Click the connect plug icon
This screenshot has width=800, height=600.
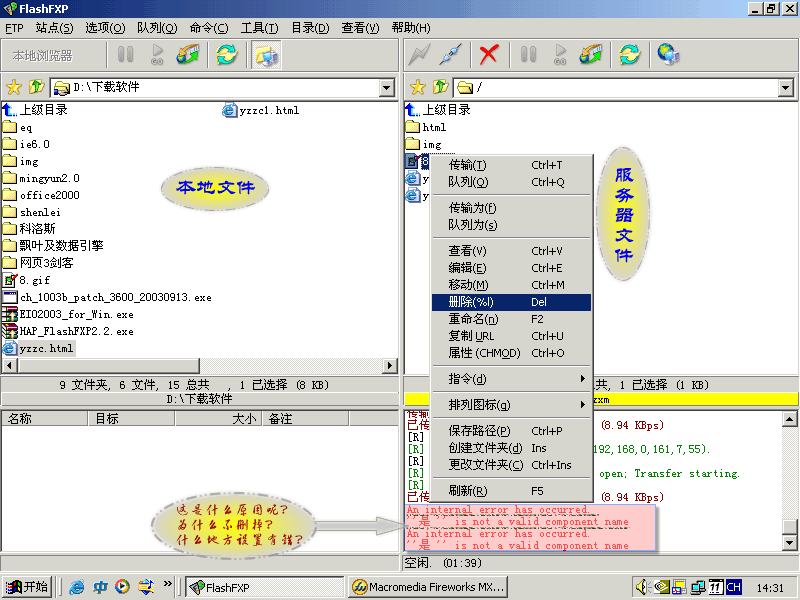(x=451, y=54)
